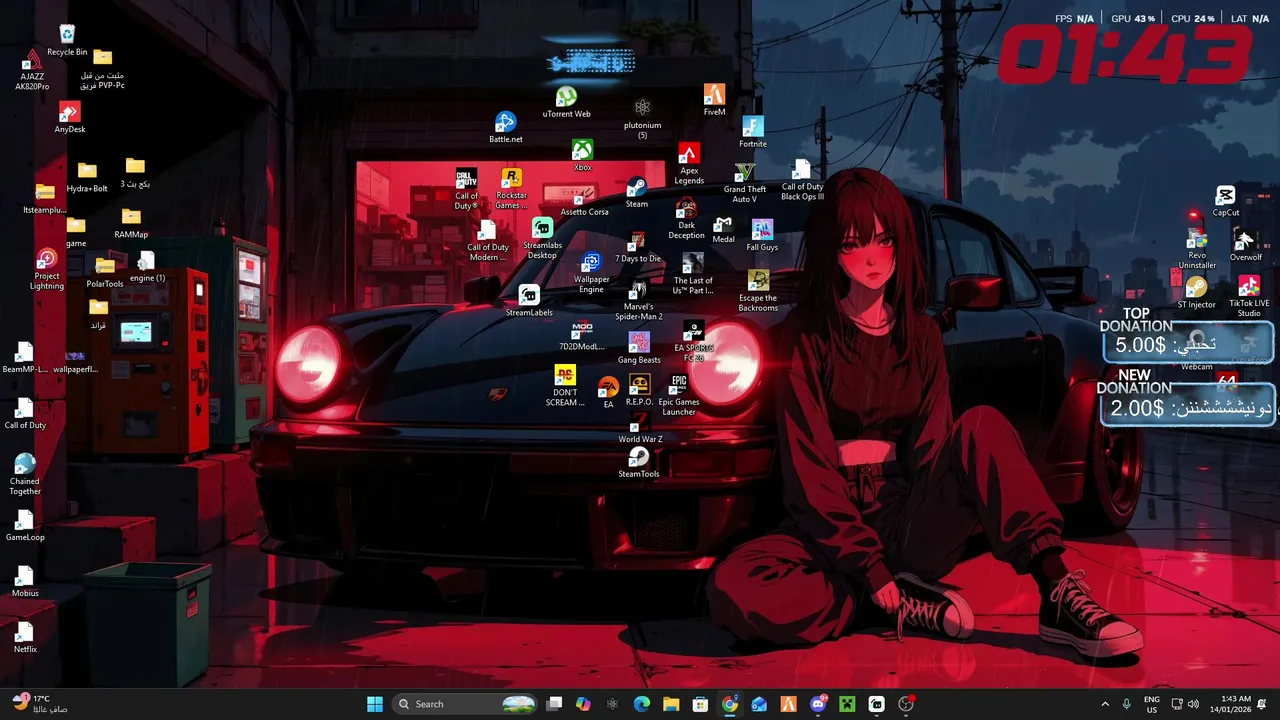Open Grand Theft Auto V shortcut
Image resolution: width=1280 pixels, height=720 pixels.
(x=745, y=183)
